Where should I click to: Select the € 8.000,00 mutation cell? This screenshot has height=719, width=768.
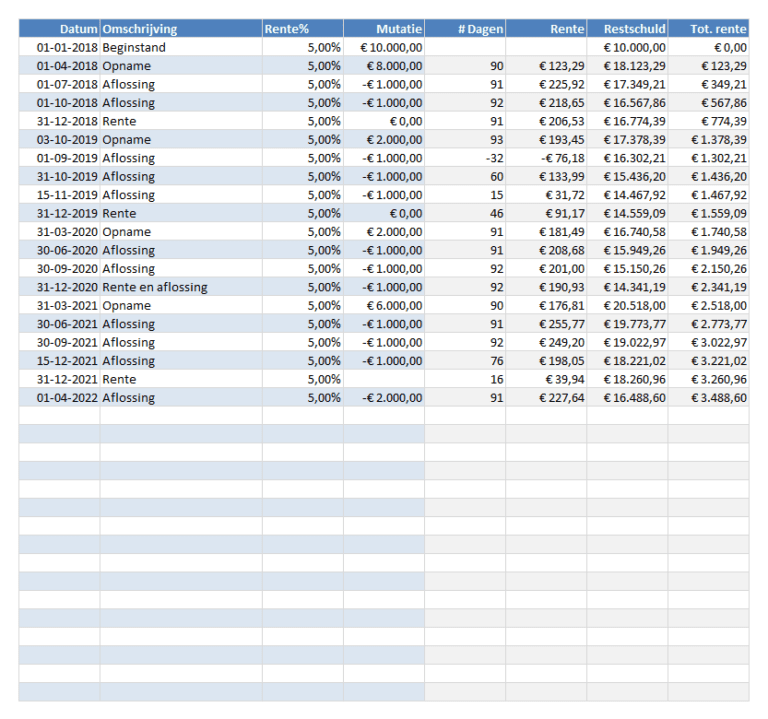(x=394, y=66)
